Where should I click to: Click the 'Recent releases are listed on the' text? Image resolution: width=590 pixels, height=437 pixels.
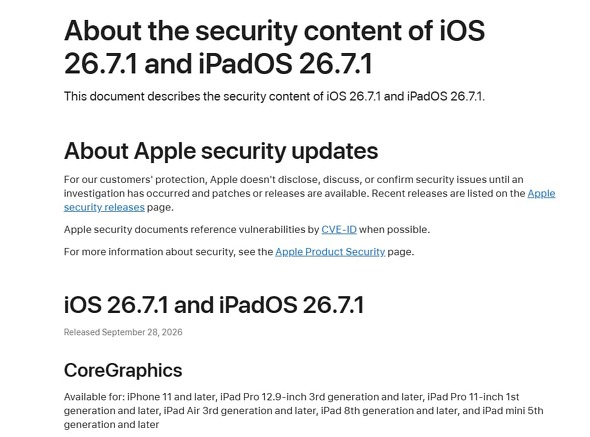tap(448, 193)
